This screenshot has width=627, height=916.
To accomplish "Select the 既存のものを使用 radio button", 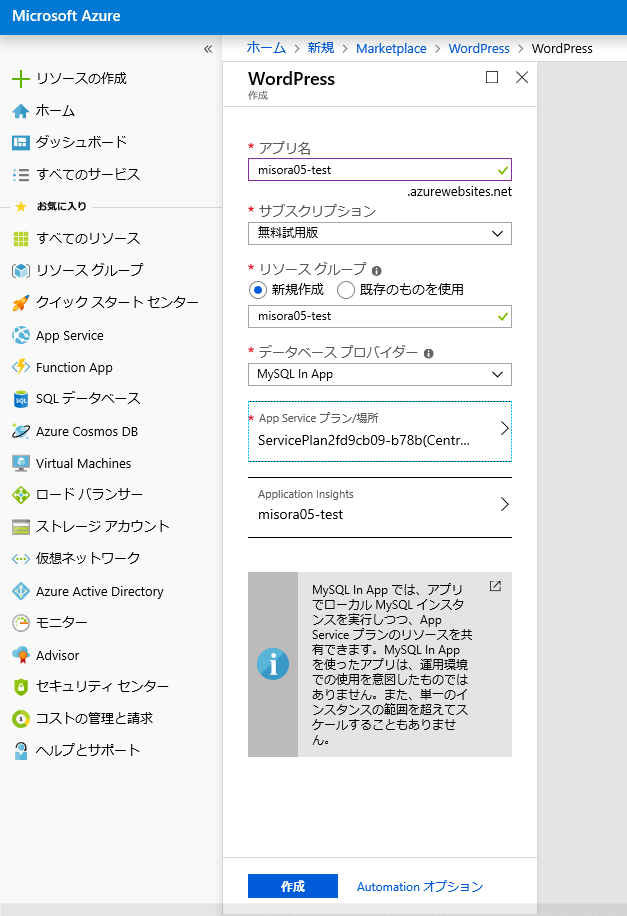I will click(x=345, y=290).
